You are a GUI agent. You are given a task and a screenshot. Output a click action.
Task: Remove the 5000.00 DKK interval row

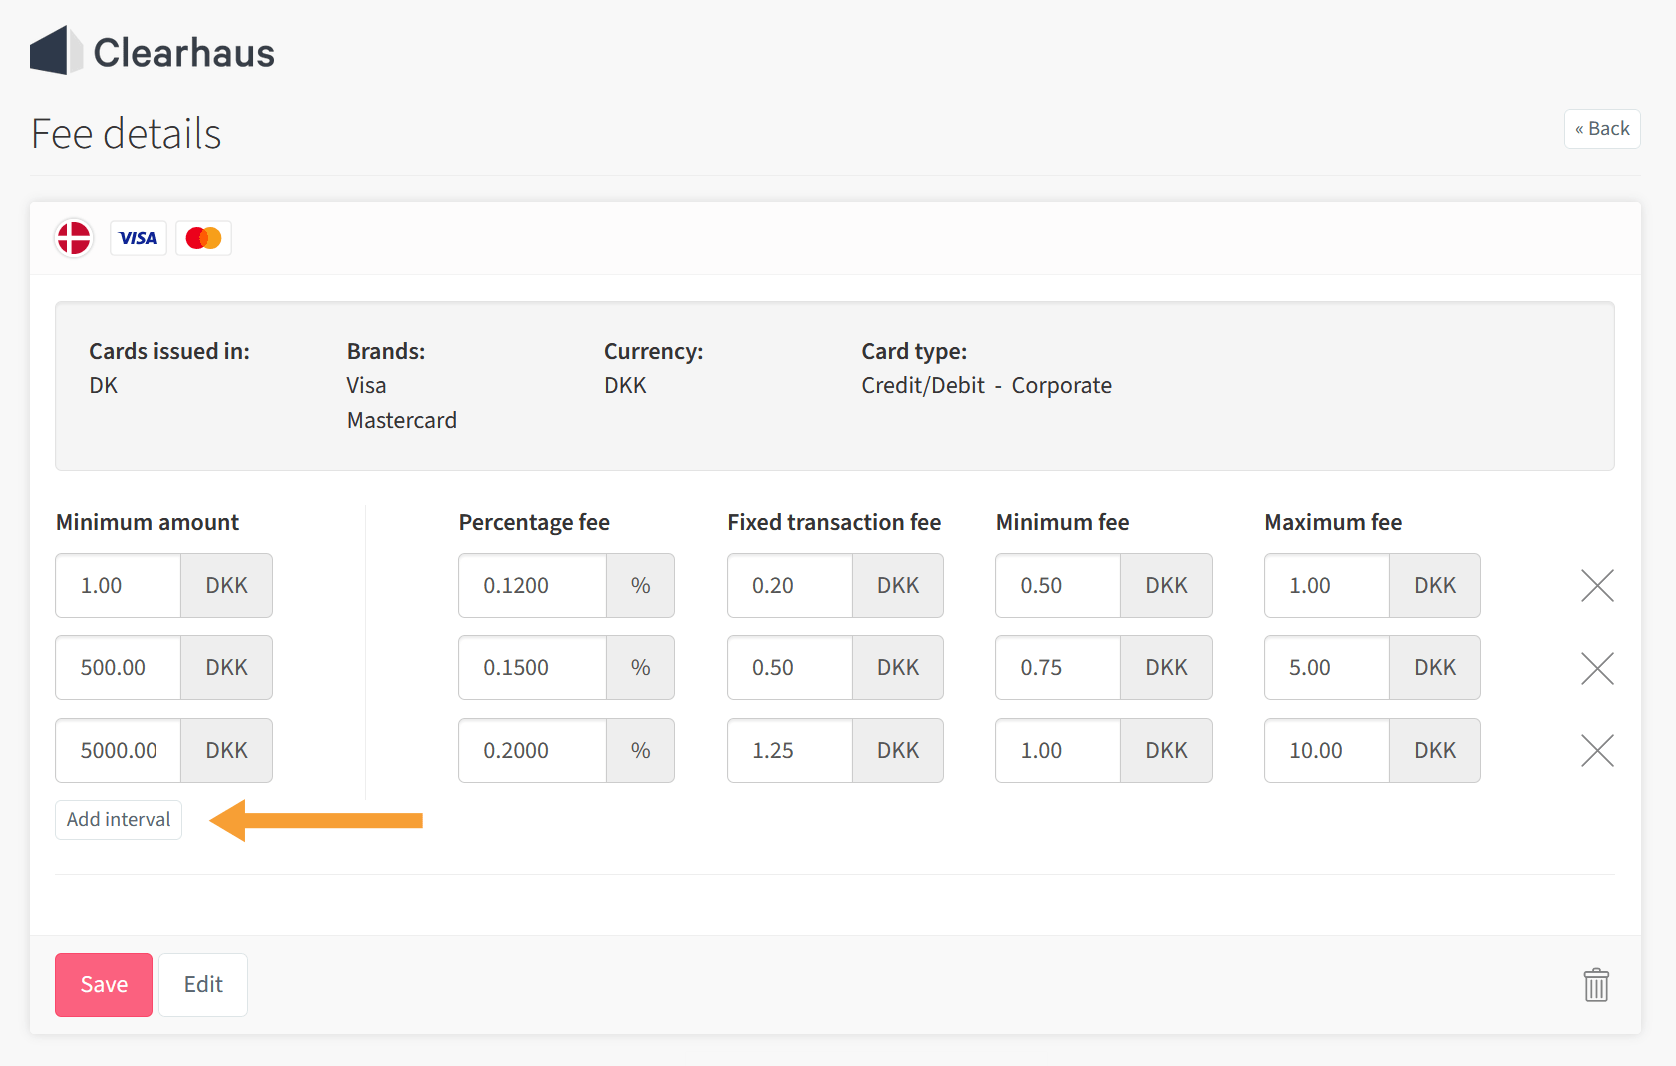1597,750
